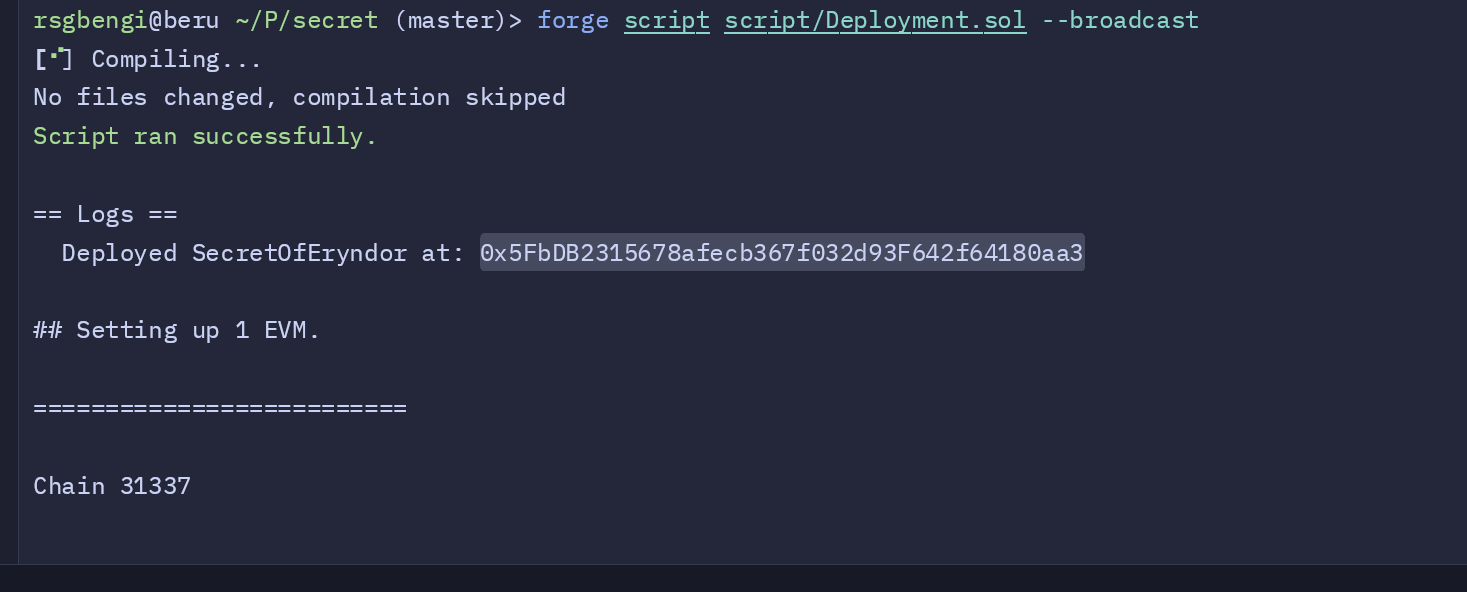
Task: Click the underlined 'script' subcommand word
Action: click(x=666, y=20)
